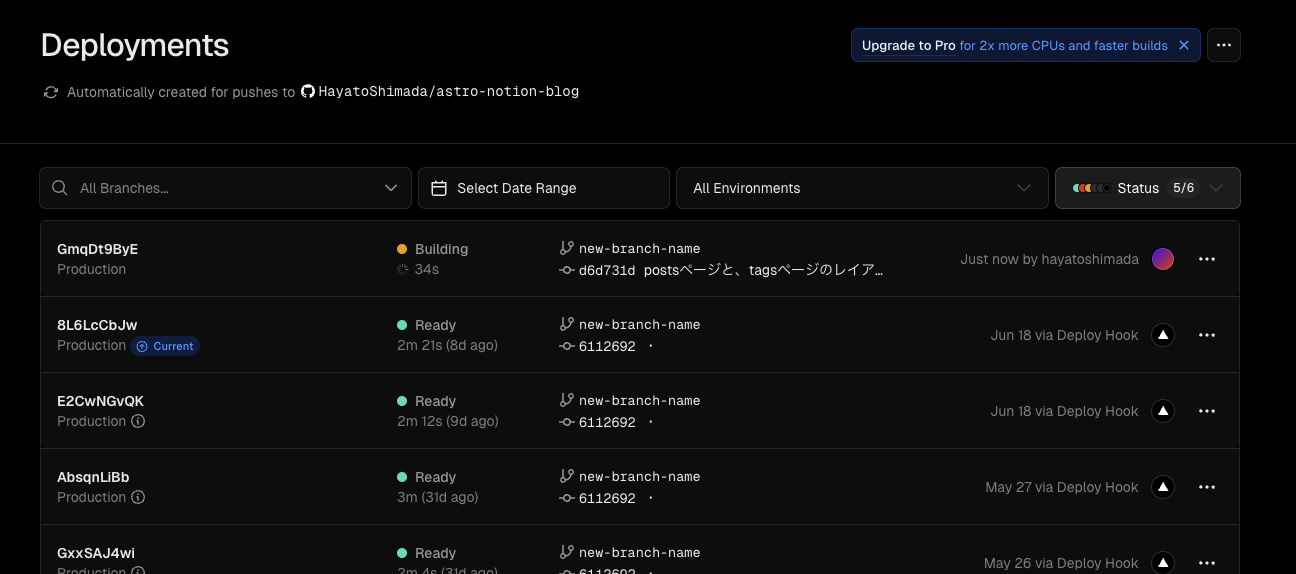
Task: Click 'Just now by hayatoshimada' text
Action: click(1049, 259)
